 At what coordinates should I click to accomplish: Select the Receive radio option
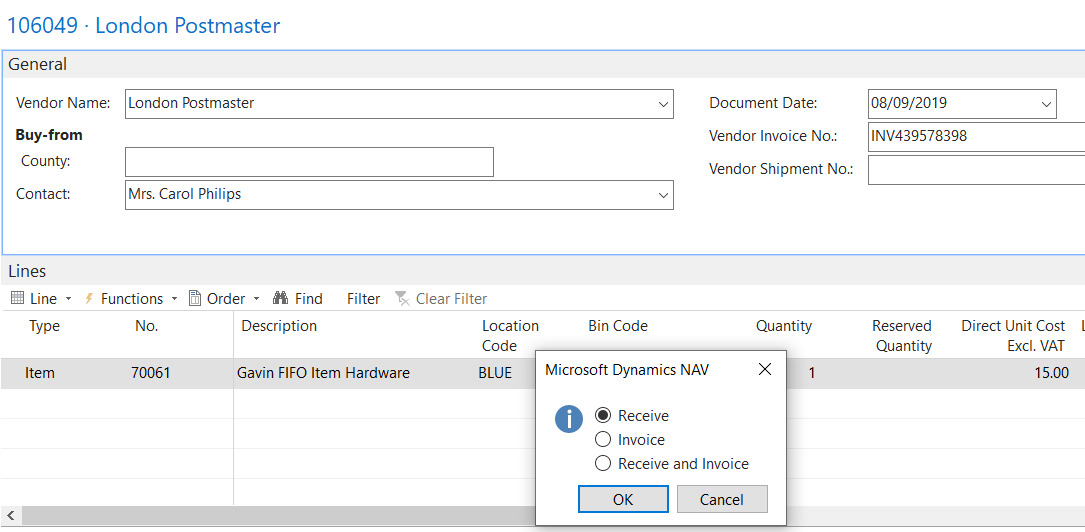tap(603, 416)
